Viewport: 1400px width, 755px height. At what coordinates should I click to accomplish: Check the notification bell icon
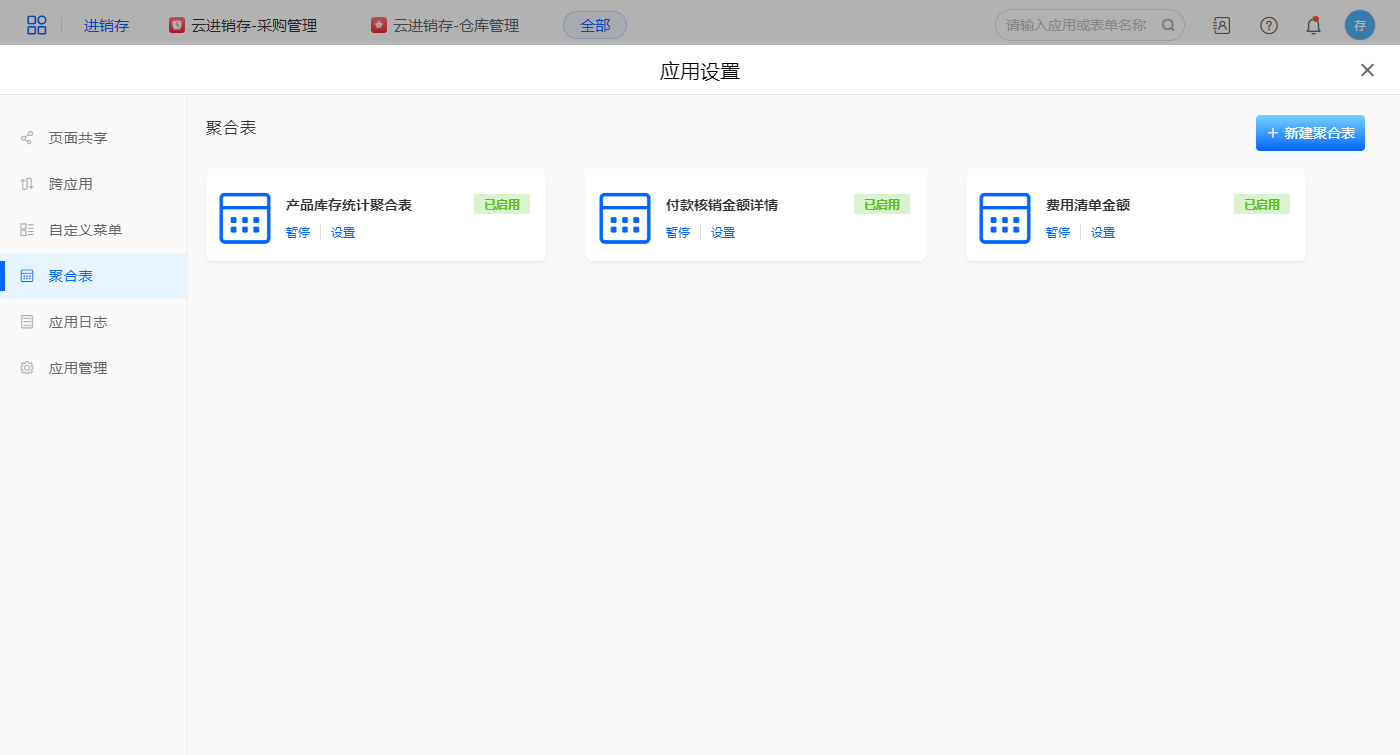point(1314,26)
